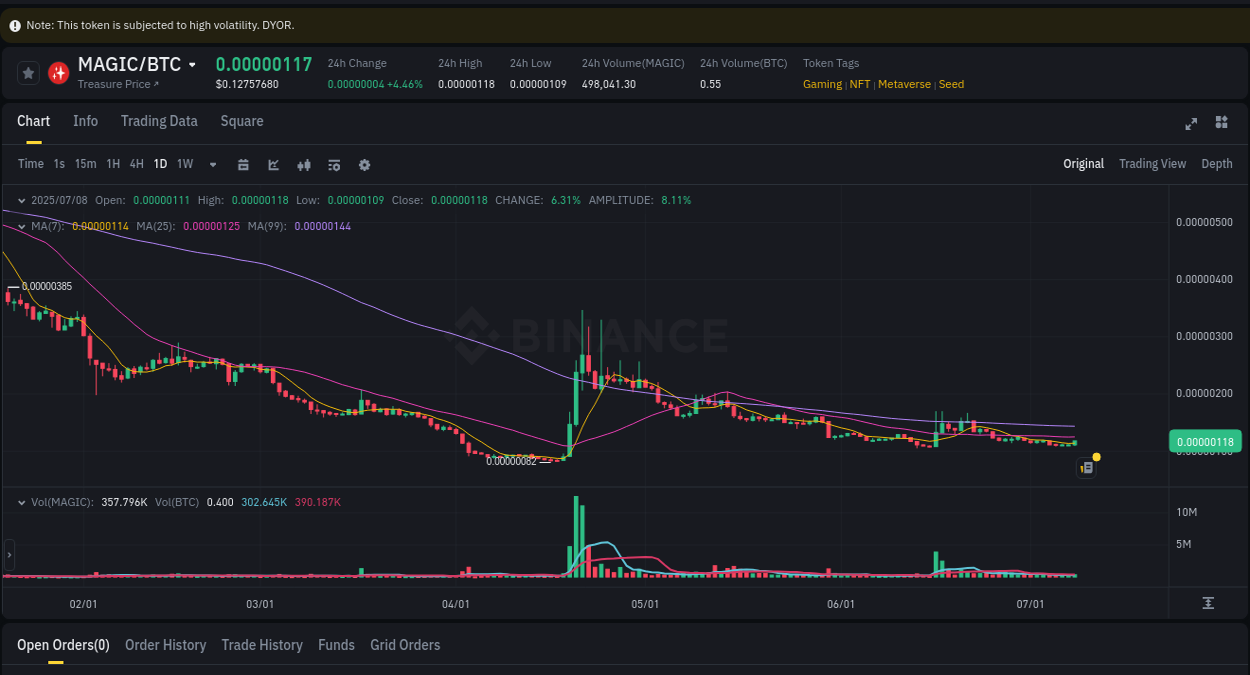
Task: Switch chart interval to 1W
Action: (x=184, y=164)
